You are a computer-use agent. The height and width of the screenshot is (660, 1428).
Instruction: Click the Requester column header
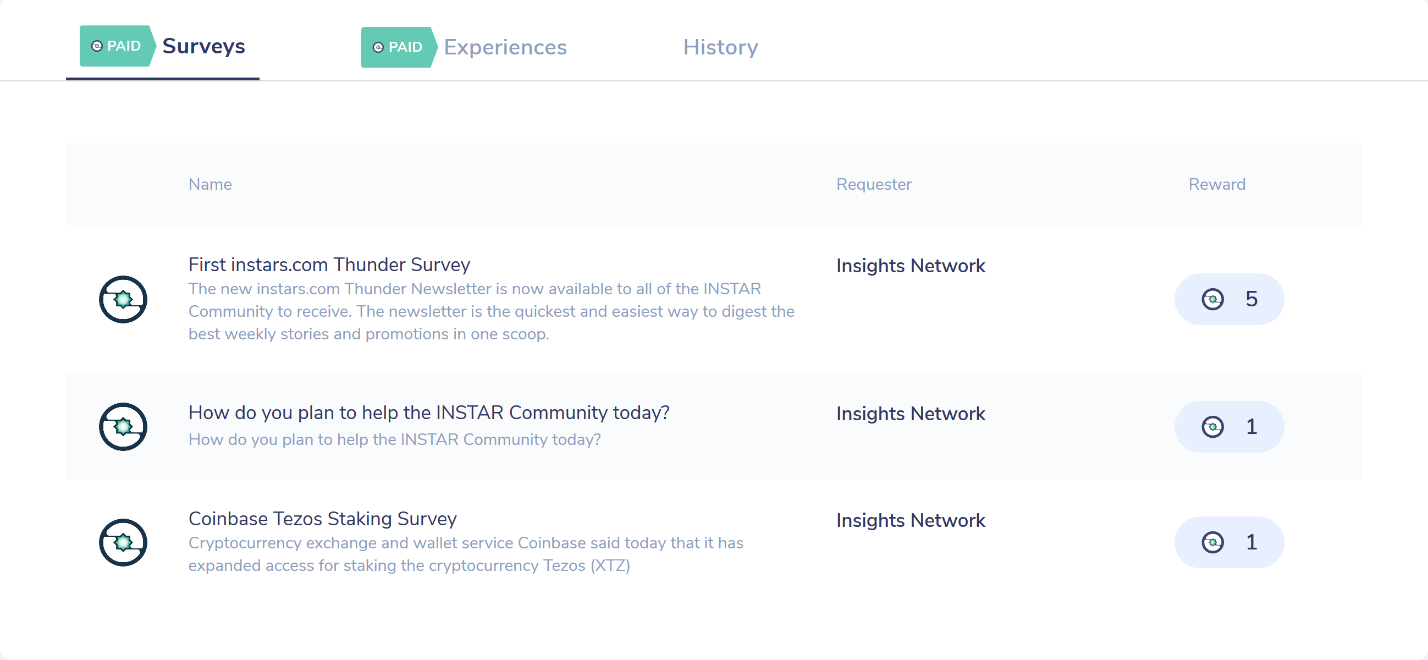tap(874, 184)
